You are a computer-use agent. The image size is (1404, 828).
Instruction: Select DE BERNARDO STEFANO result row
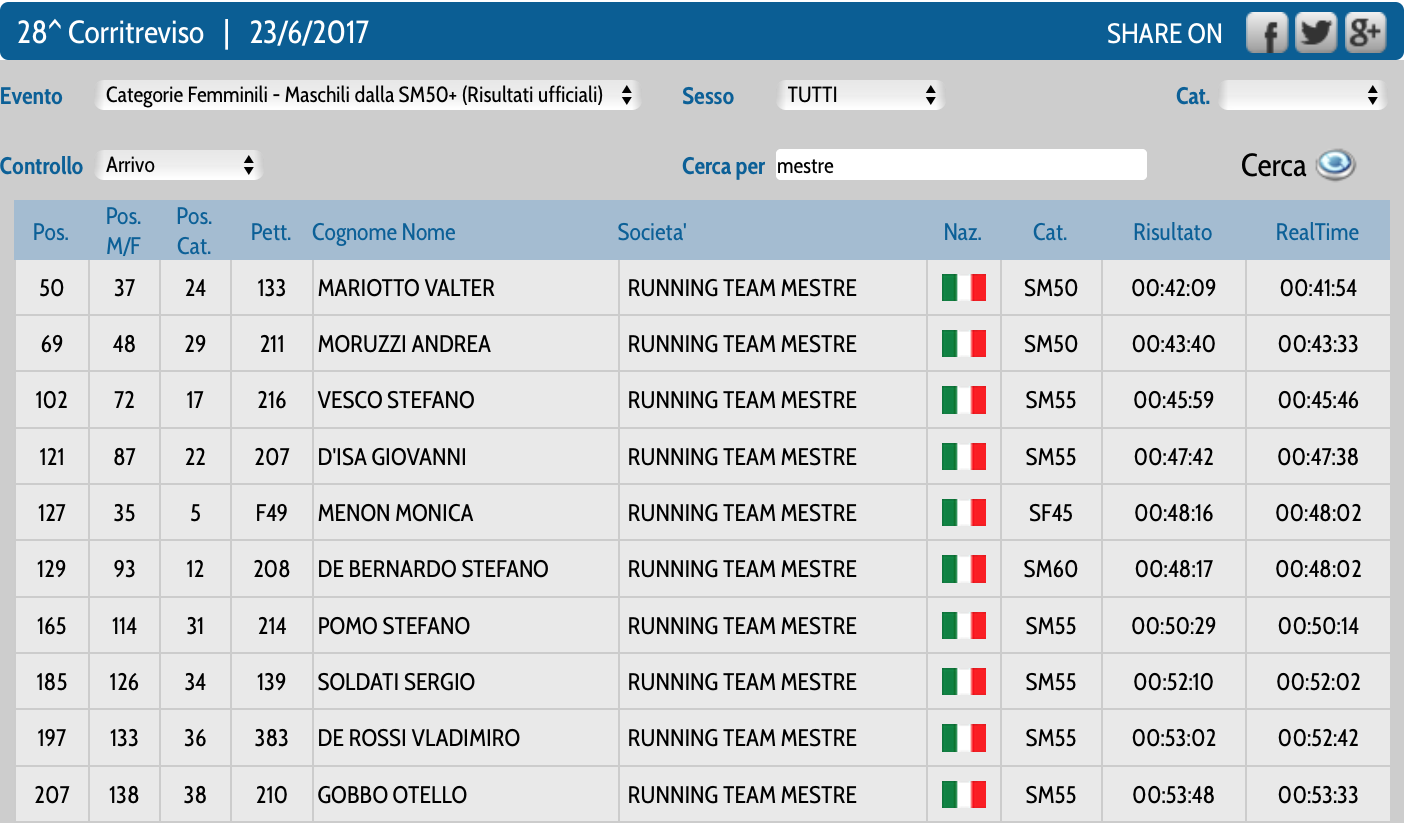(433, 569)
